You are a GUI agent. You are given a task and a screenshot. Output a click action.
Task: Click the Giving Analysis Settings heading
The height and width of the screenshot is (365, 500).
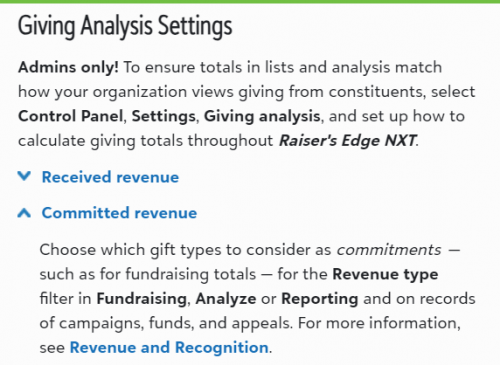pos(125,26)
